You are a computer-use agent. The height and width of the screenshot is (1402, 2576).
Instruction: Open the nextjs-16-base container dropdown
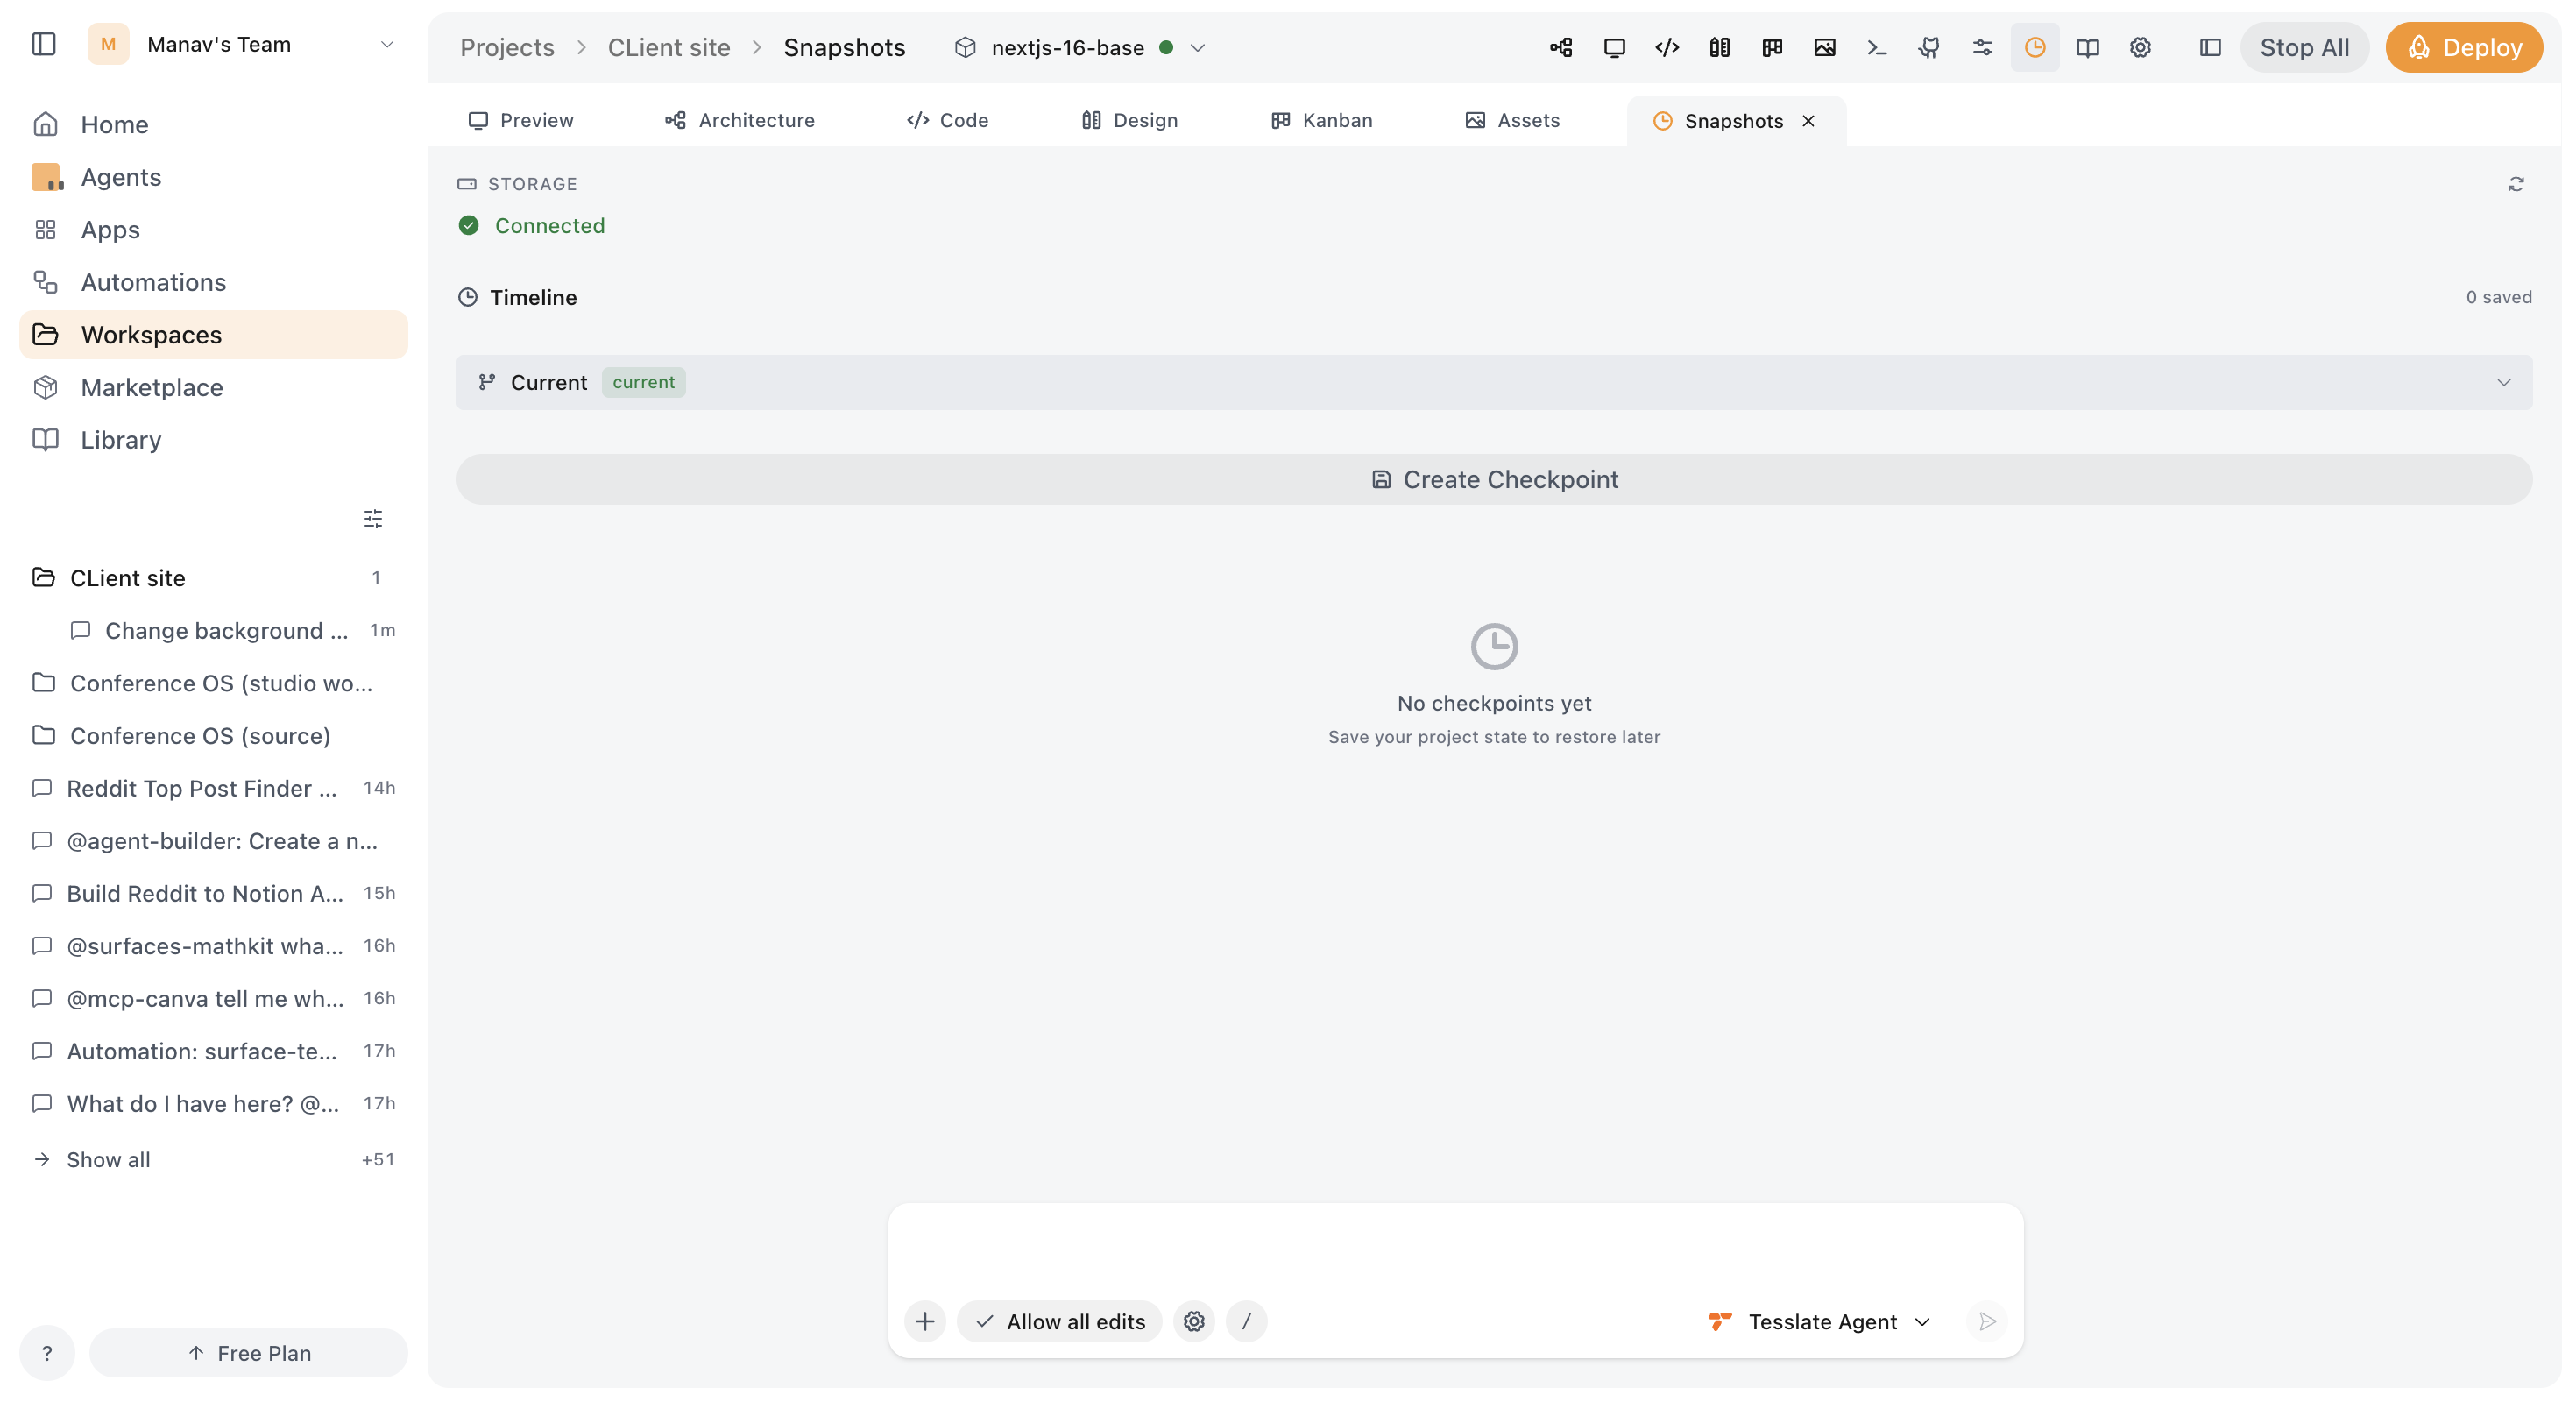pyautogui.click(x=1080, y=47)
